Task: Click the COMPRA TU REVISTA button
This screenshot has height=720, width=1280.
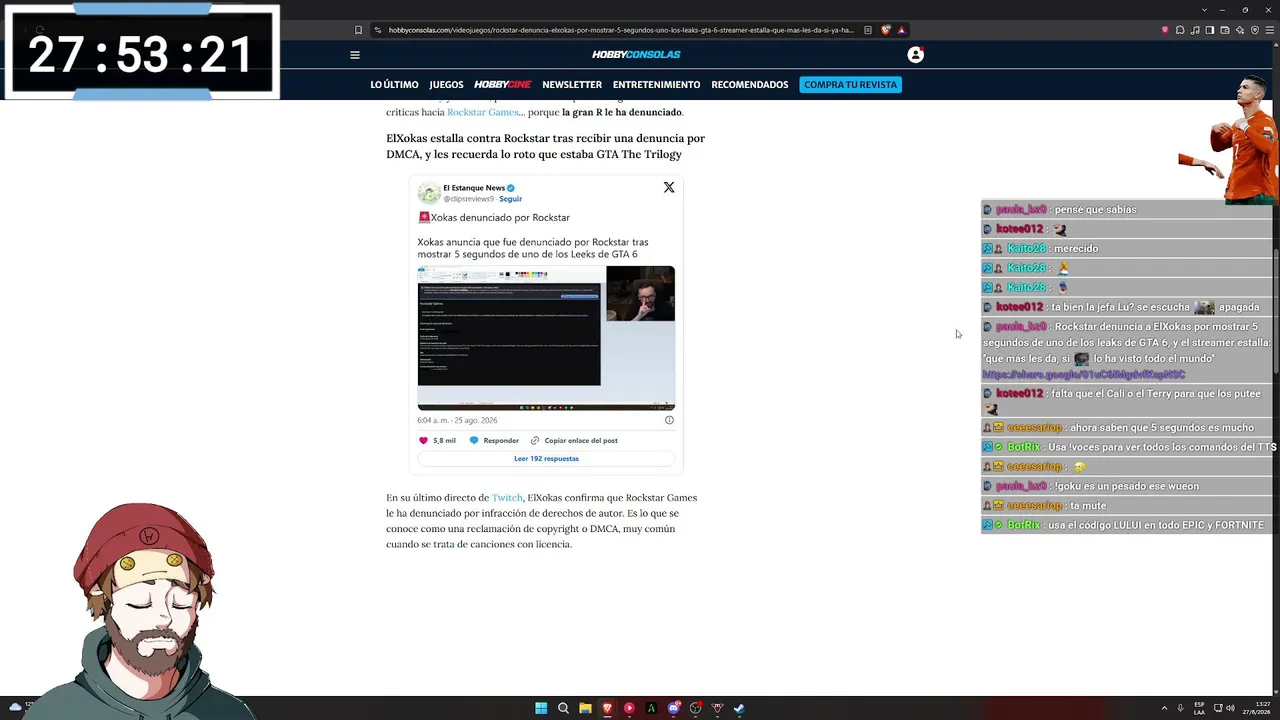Action: pos(851,85)
